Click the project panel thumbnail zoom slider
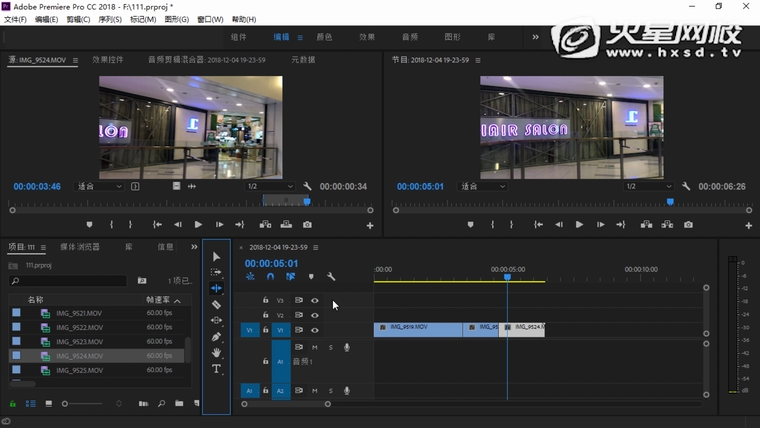This screenshot has height=428, width=760. (66, 404)
